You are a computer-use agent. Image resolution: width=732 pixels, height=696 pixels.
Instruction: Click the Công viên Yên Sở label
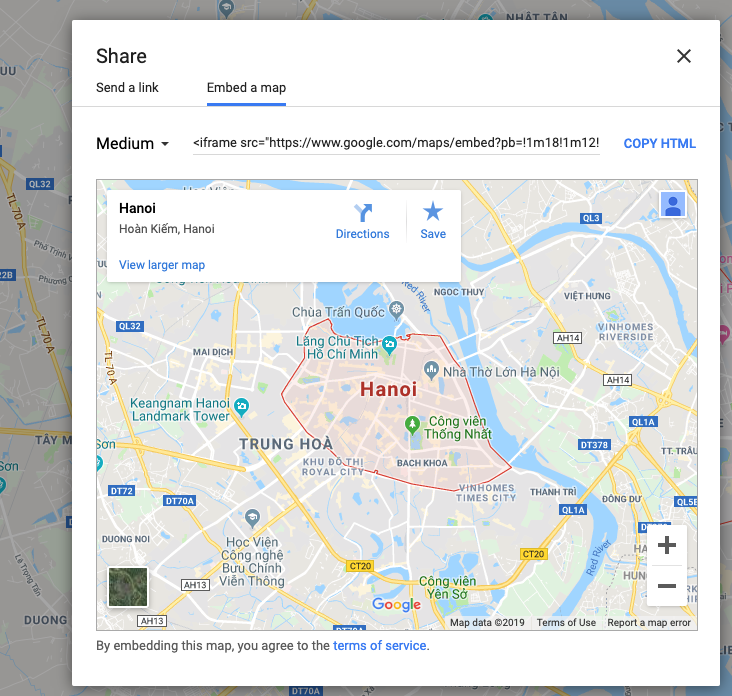coord(447,588)
